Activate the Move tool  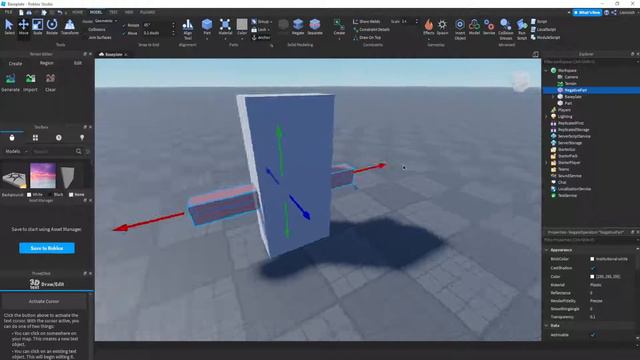[x=23, y=27]
